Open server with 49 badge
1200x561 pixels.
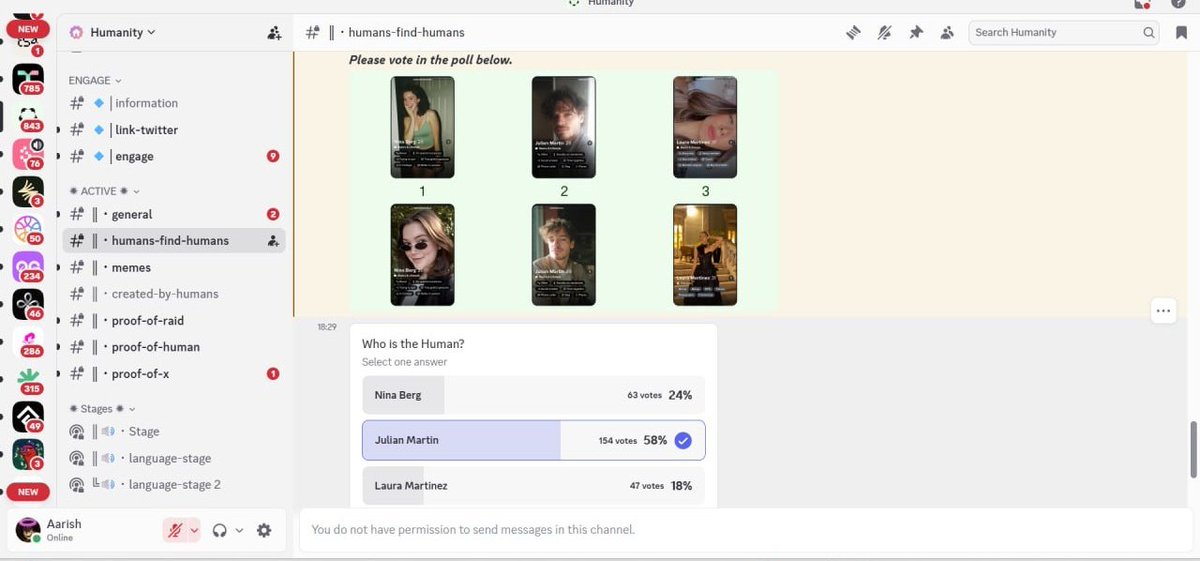click(28, 417)
